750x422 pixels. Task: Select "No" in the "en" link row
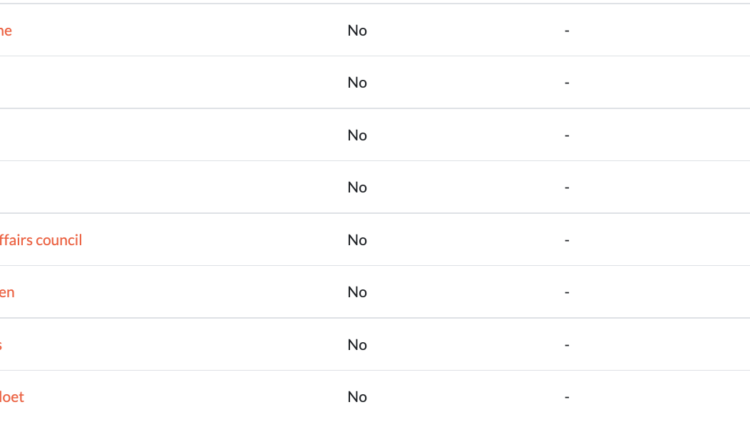point(357,292)
